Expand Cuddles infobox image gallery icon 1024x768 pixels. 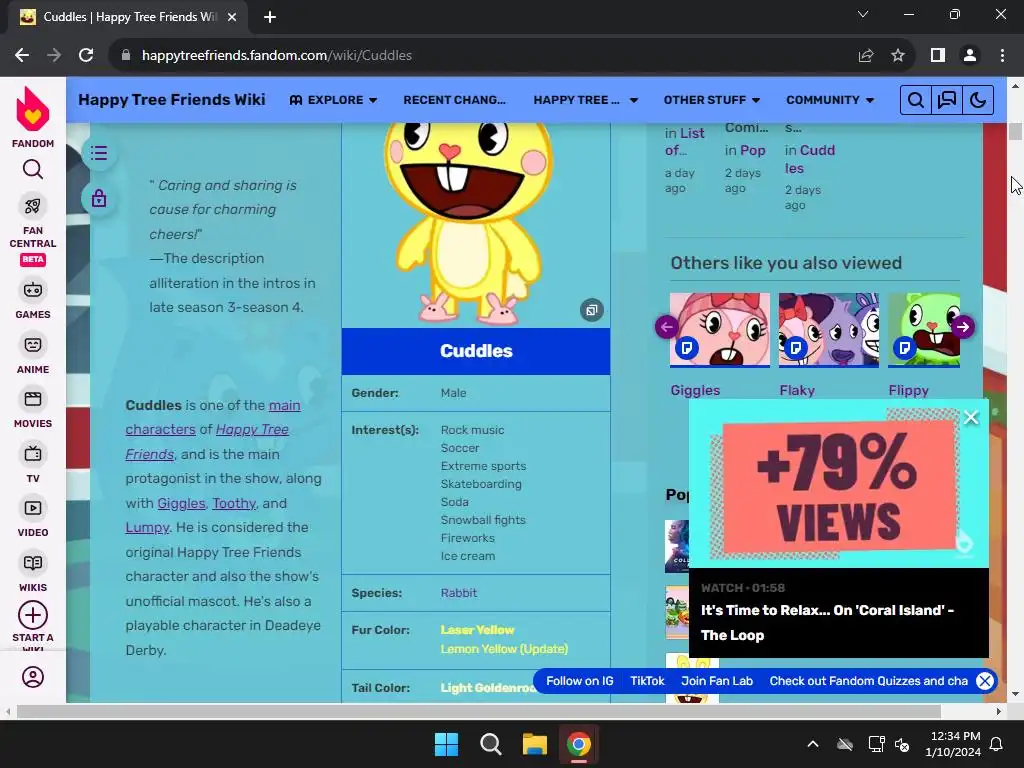point(592,310)
